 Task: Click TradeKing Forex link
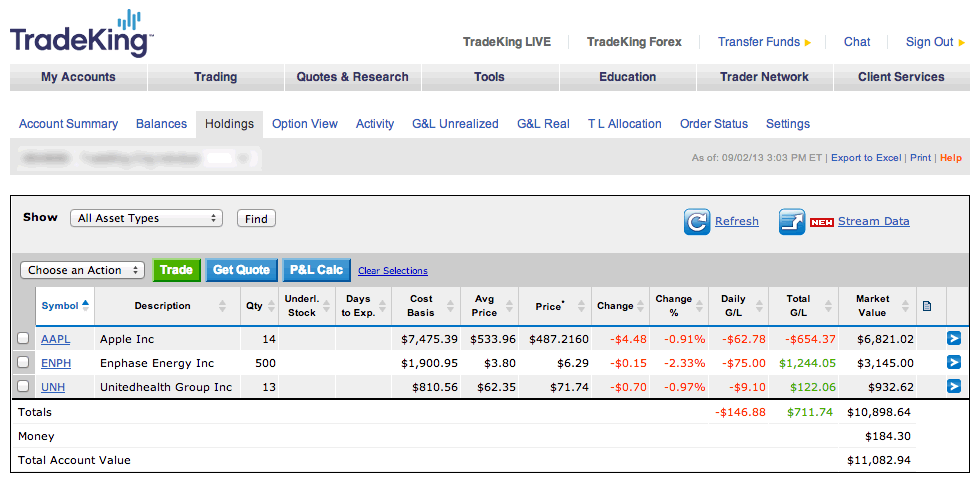[634, 42]
